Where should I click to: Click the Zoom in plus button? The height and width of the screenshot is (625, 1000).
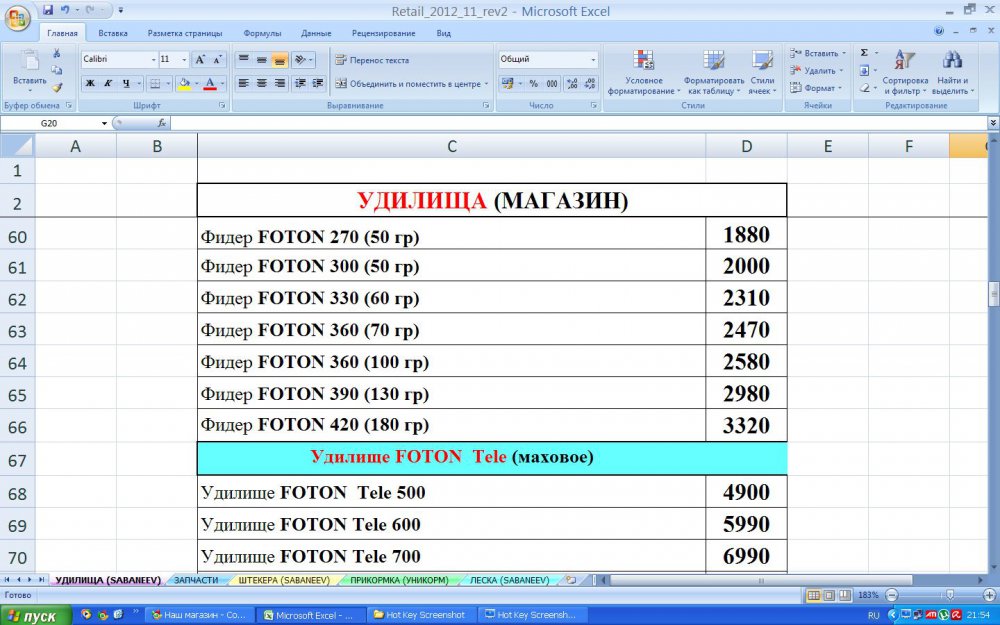[x=989, y=595]
